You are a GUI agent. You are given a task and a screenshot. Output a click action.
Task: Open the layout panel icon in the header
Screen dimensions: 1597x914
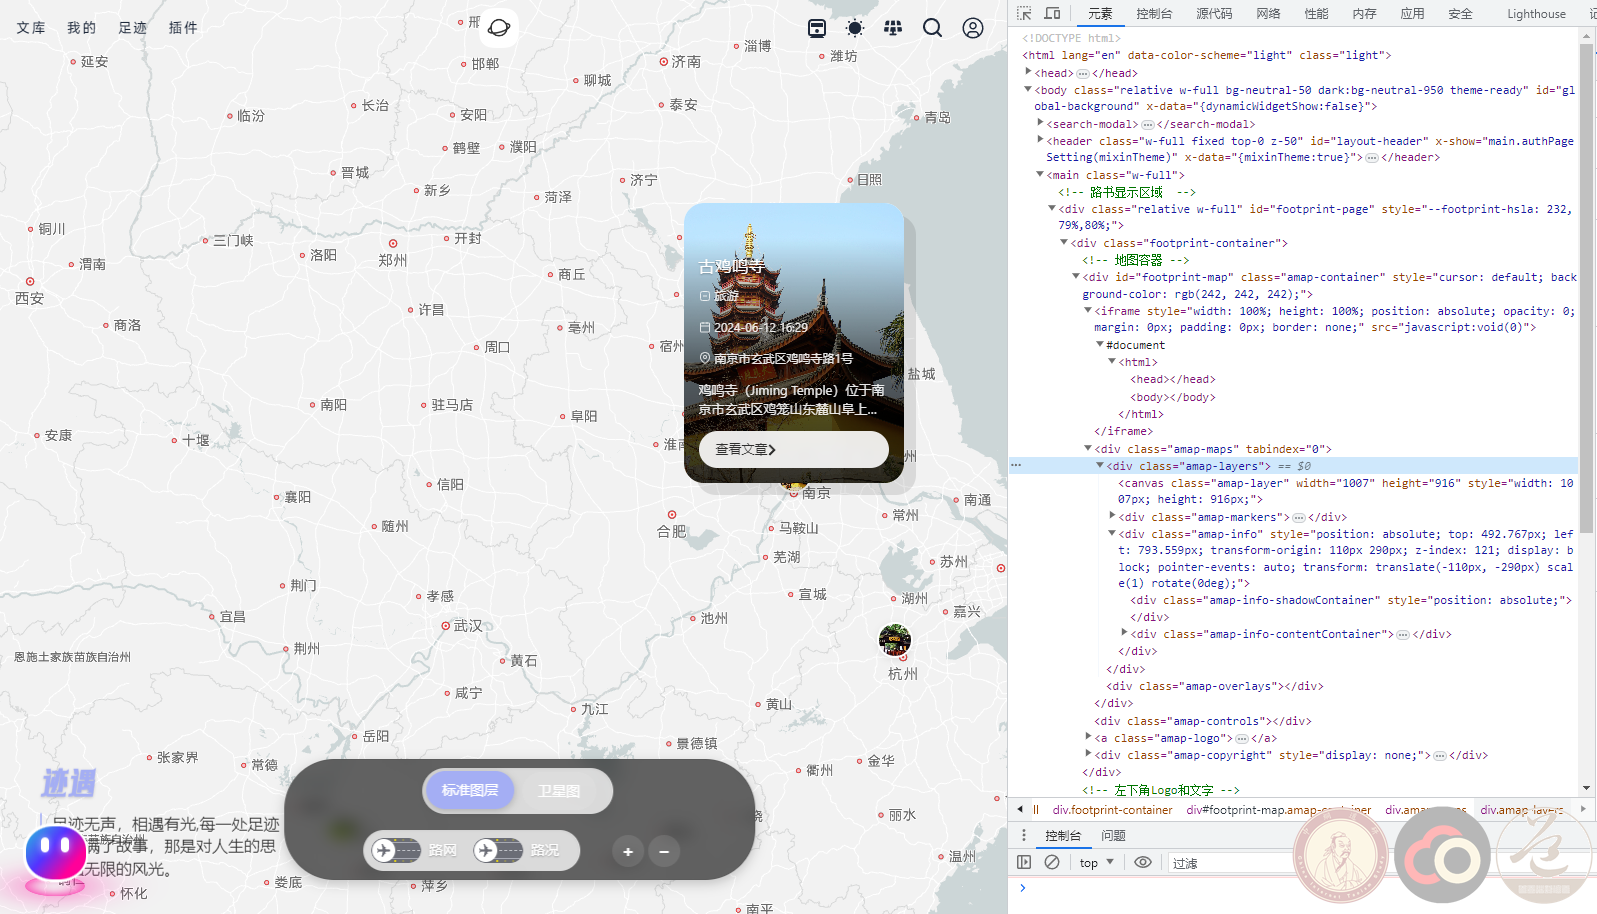point(817,28)
